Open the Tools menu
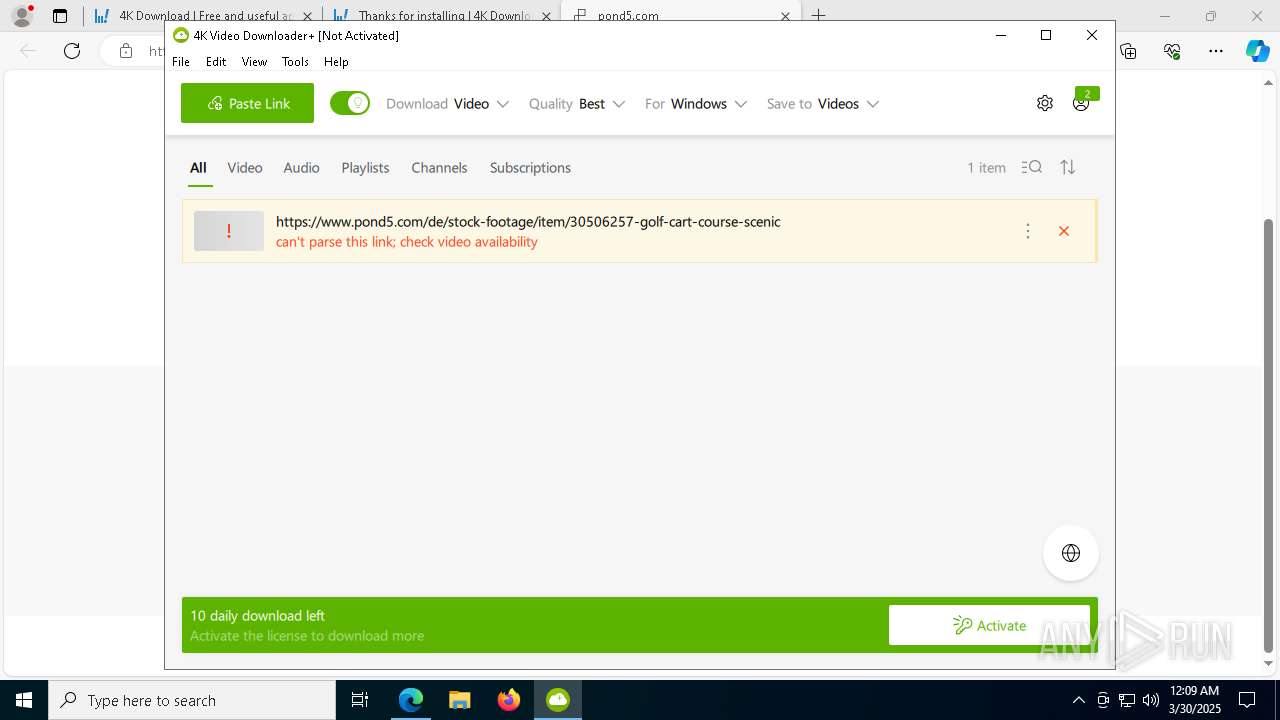Image resolution: width=1280 pixels, height=720 pixels. tap(295, 62)
